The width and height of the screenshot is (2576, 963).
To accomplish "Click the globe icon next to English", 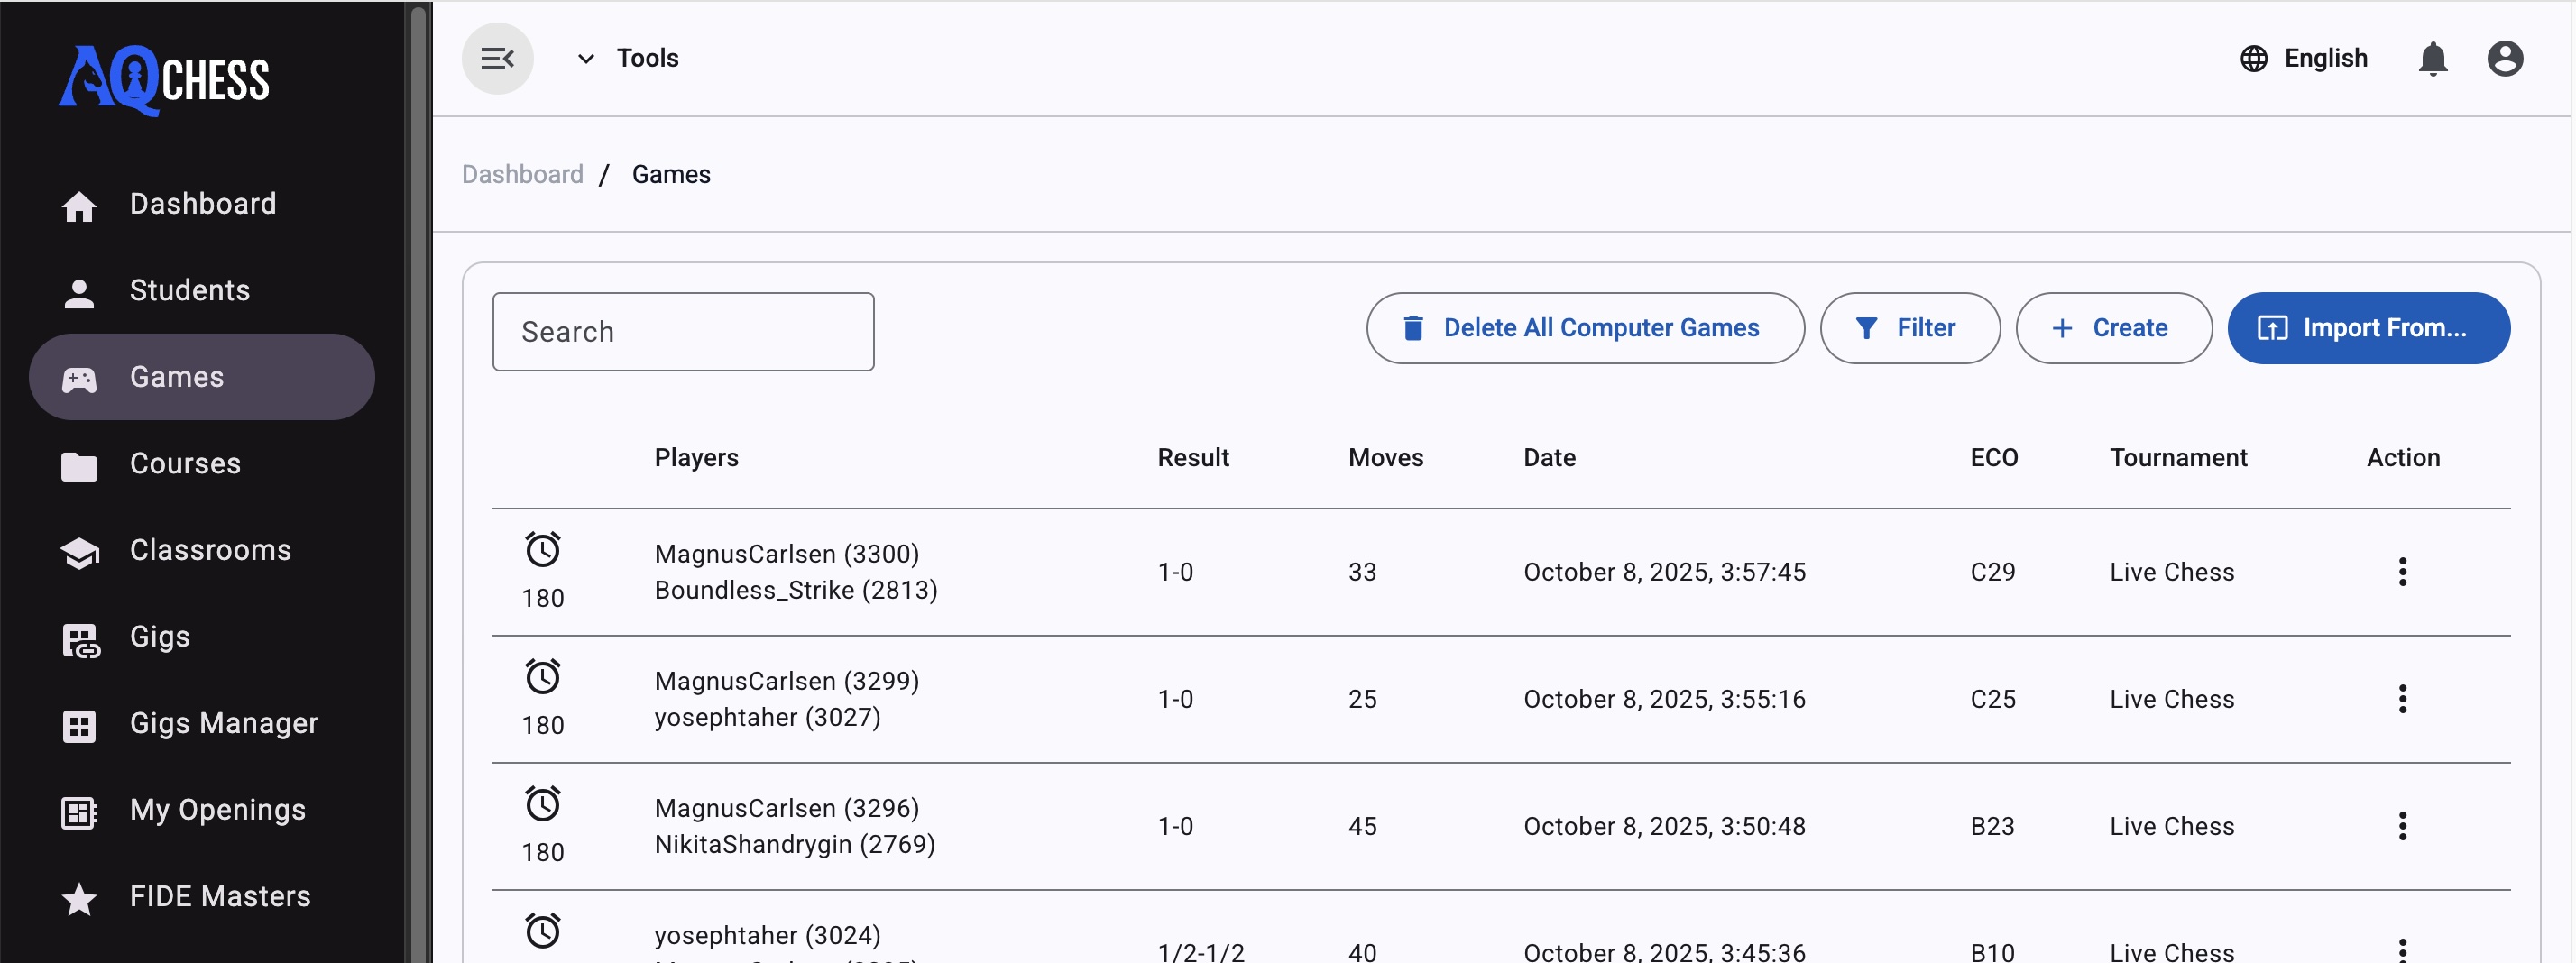I will point(2253,58).
